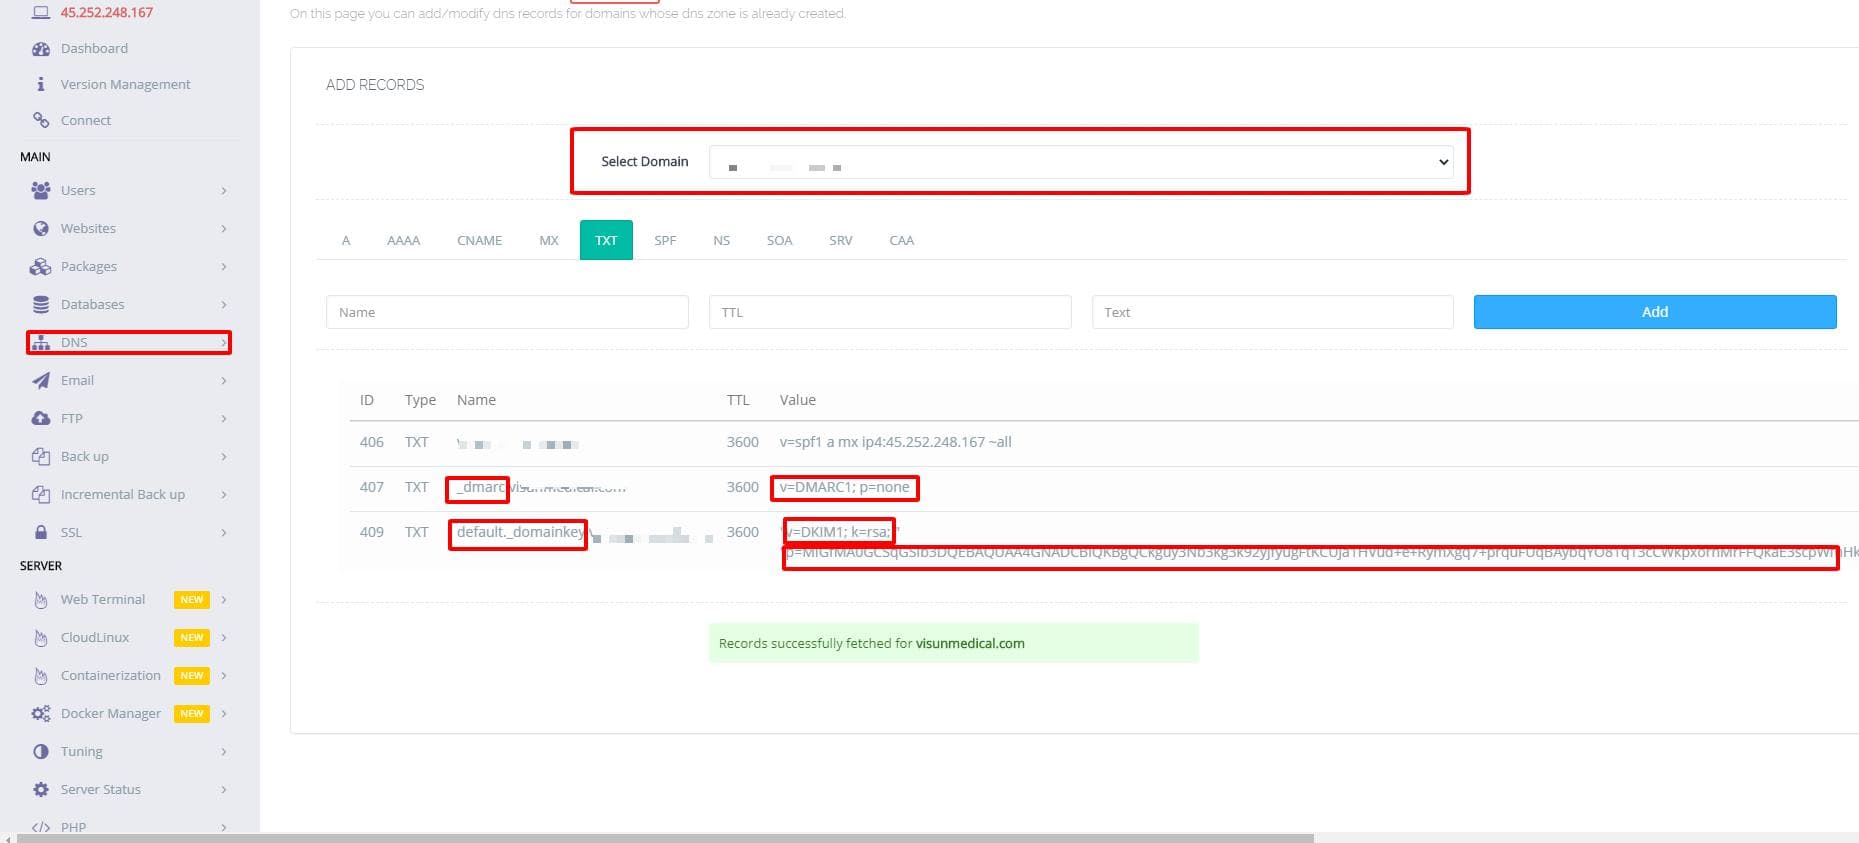Click the Users group icon

pos(41,190)
